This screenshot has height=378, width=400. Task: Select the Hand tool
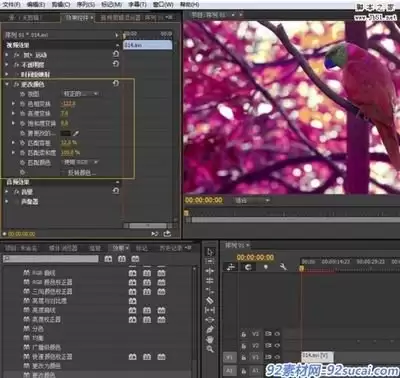click(x=210, y=340)
